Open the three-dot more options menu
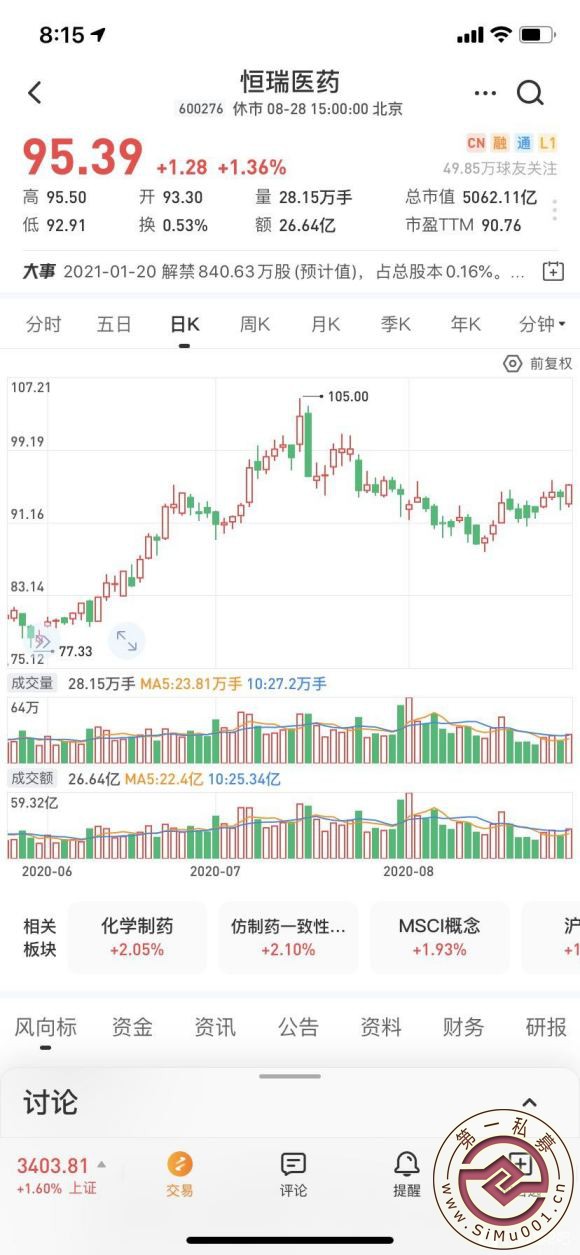The height and width of the screenshot is (1255, 580). [x=485, y=93]
